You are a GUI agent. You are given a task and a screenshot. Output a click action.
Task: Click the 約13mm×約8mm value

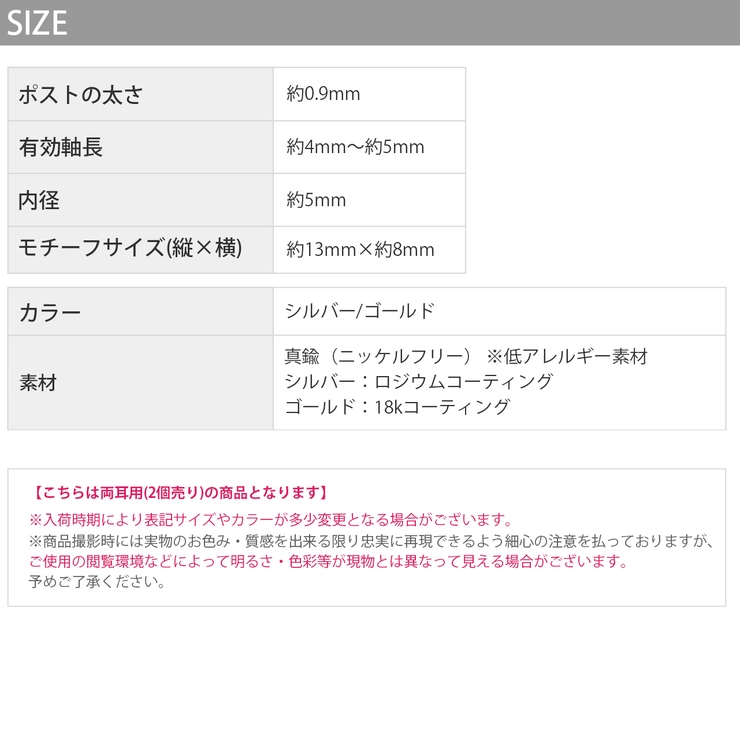[x=360, y=250]
